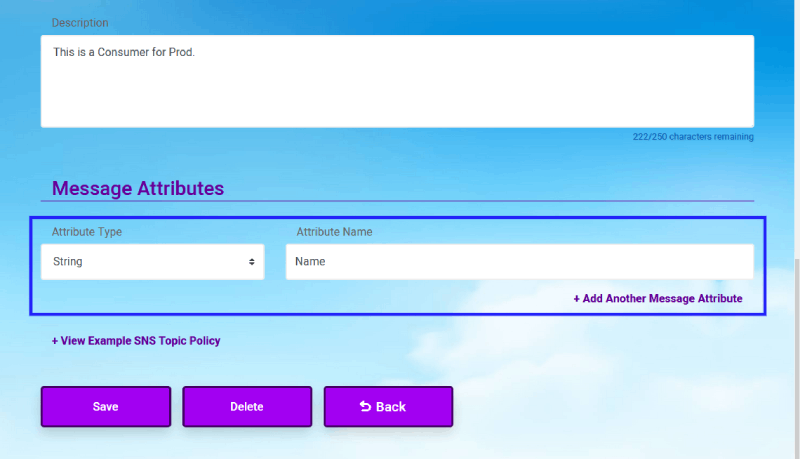Image resolution: width=800 pixels, height=459 pixels.
Task: Delete this consumer
Action: [247, 406]
